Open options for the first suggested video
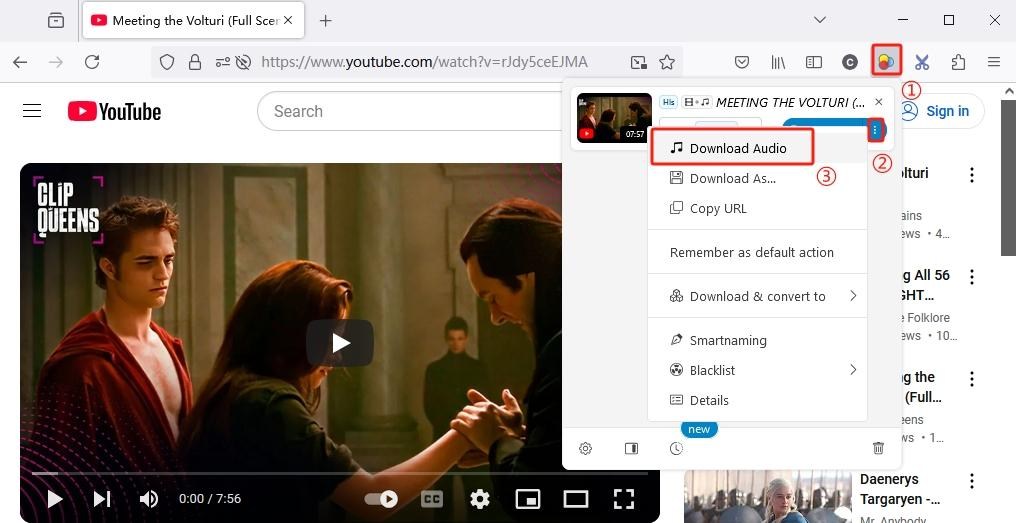The width and height of the screenshot is (1016, 523). coord(971,174)
